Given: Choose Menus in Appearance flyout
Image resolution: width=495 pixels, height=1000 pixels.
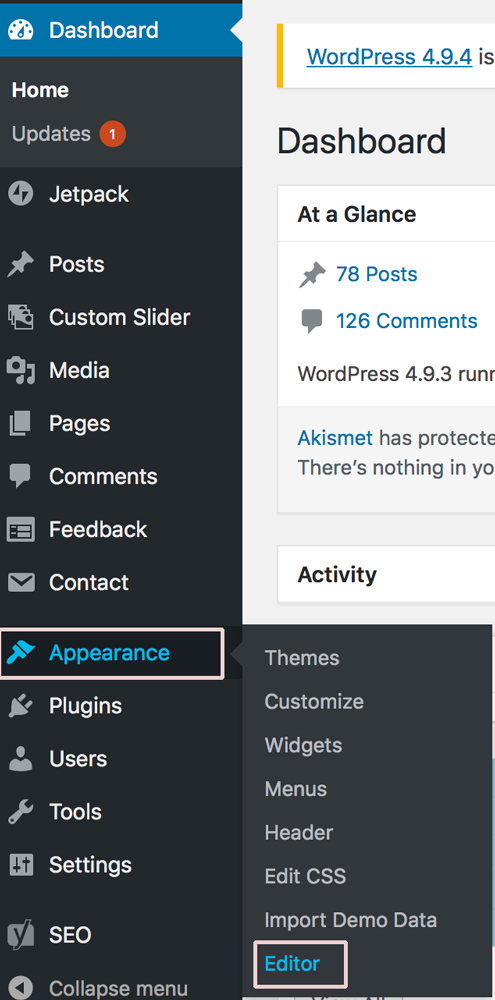Looking at the screenshot, I should pyautogui.click(x=295, y=789).
